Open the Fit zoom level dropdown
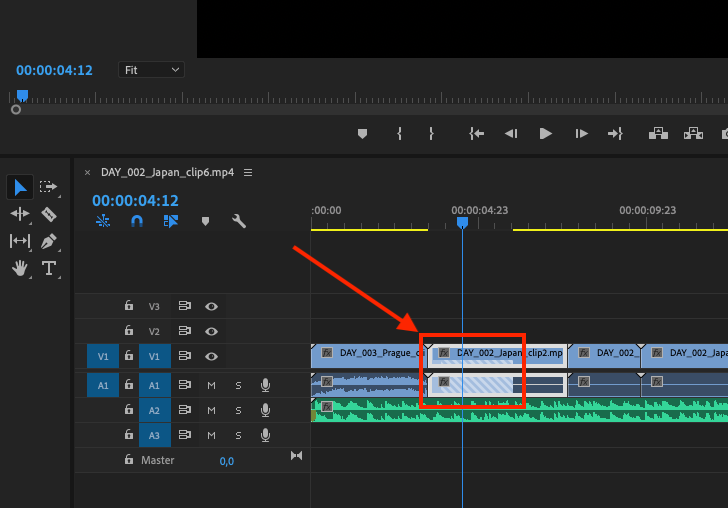This screenshot has height=508, width=728. pos(151,70)
